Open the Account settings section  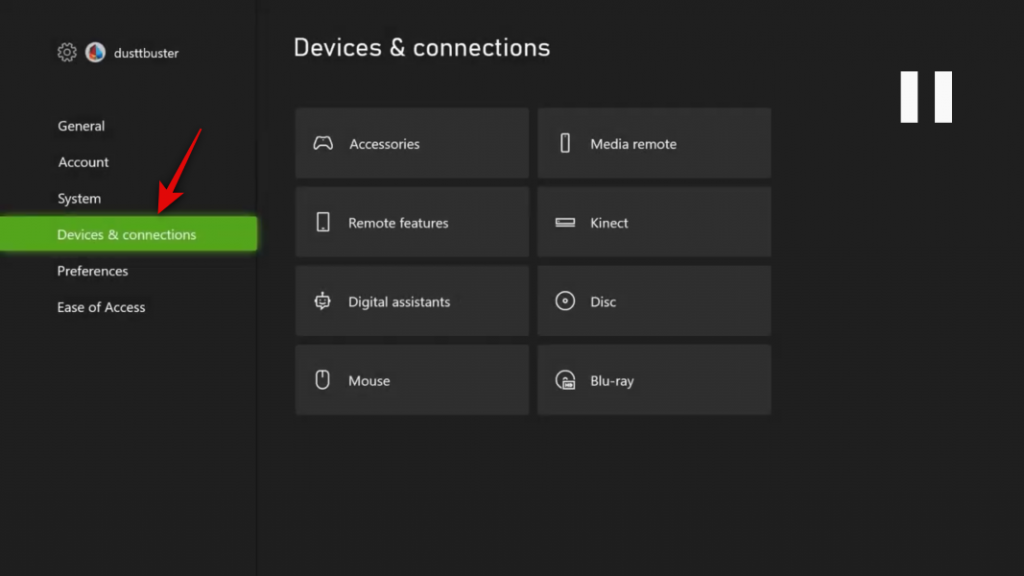[83, 162]
